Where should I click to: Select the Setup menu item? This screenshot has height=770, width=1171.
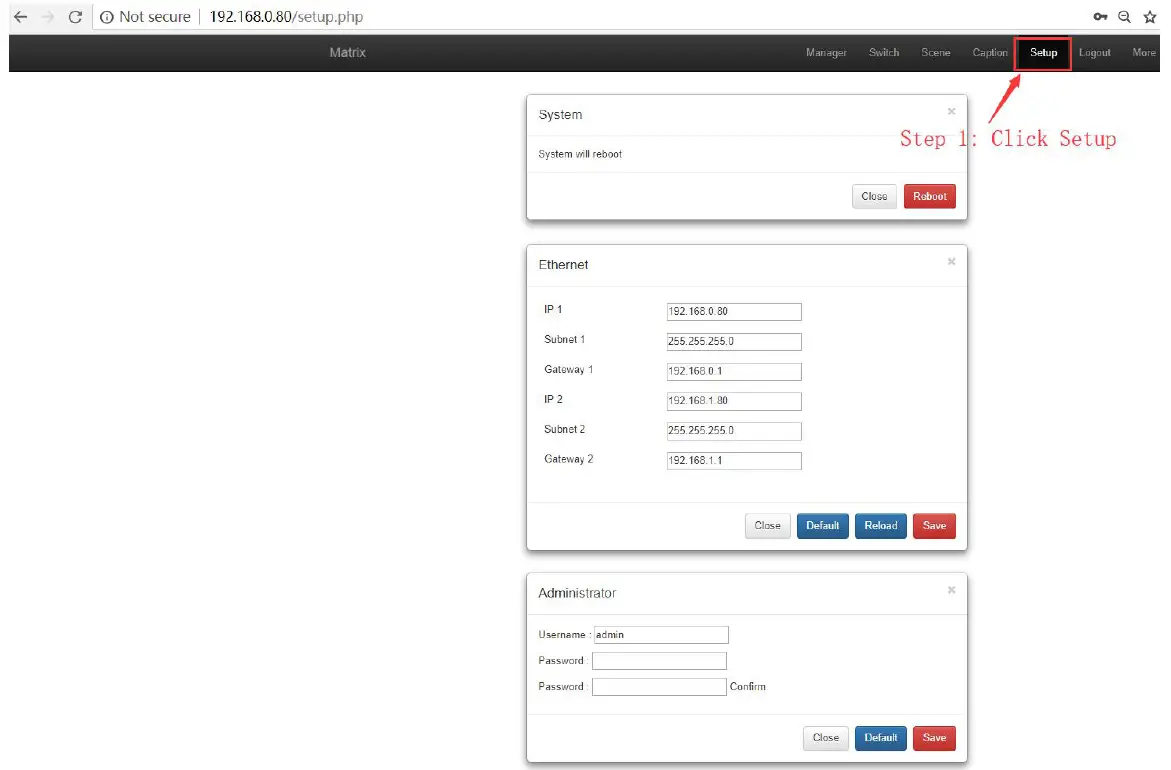[1043, 53]
